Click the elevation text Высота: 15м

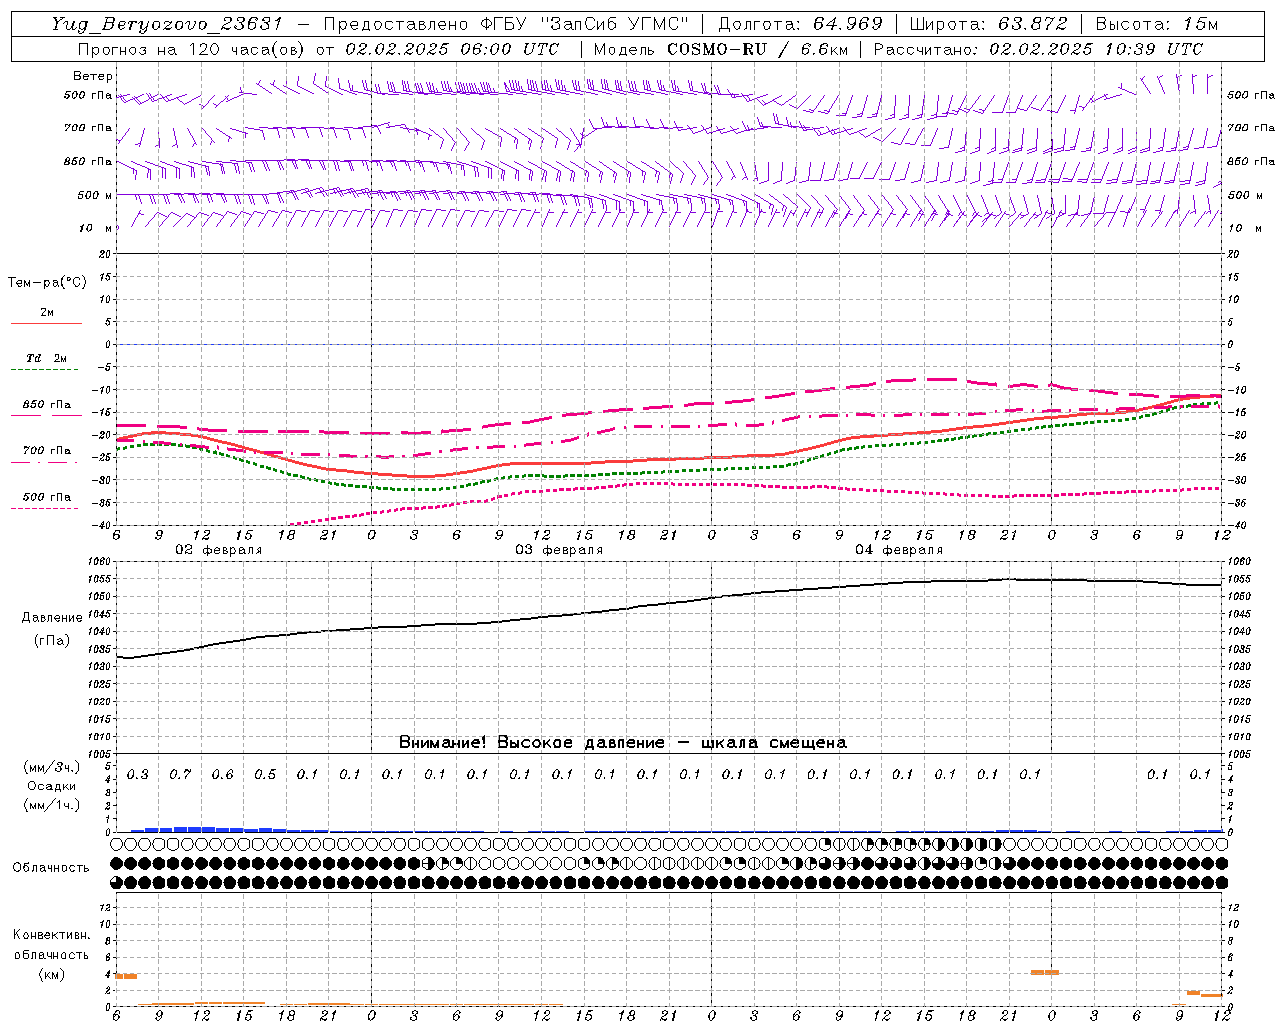pyautogui.click(x=1157, y=24)
